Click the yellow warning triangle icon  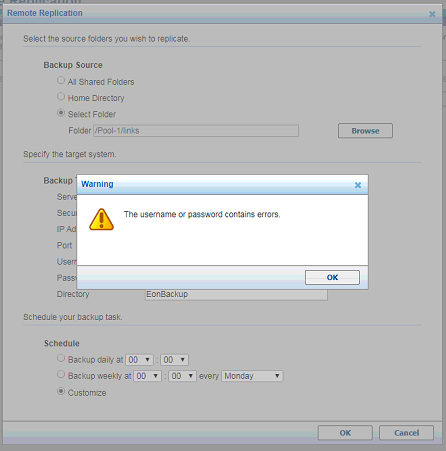click(101, 219)
